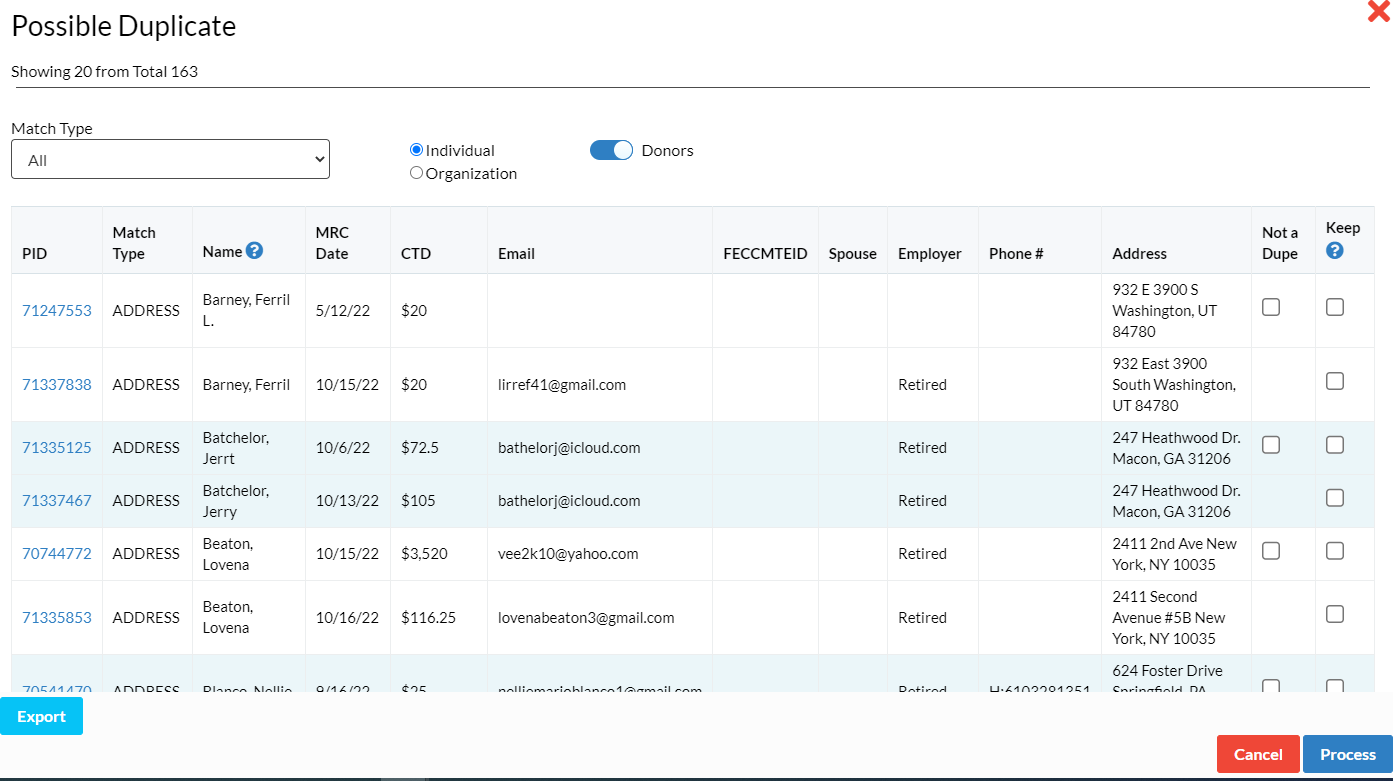Open the Match Type dropdown
Image resolution: width=1393 pixels, height=781 pixels.
tap(170, 159)
